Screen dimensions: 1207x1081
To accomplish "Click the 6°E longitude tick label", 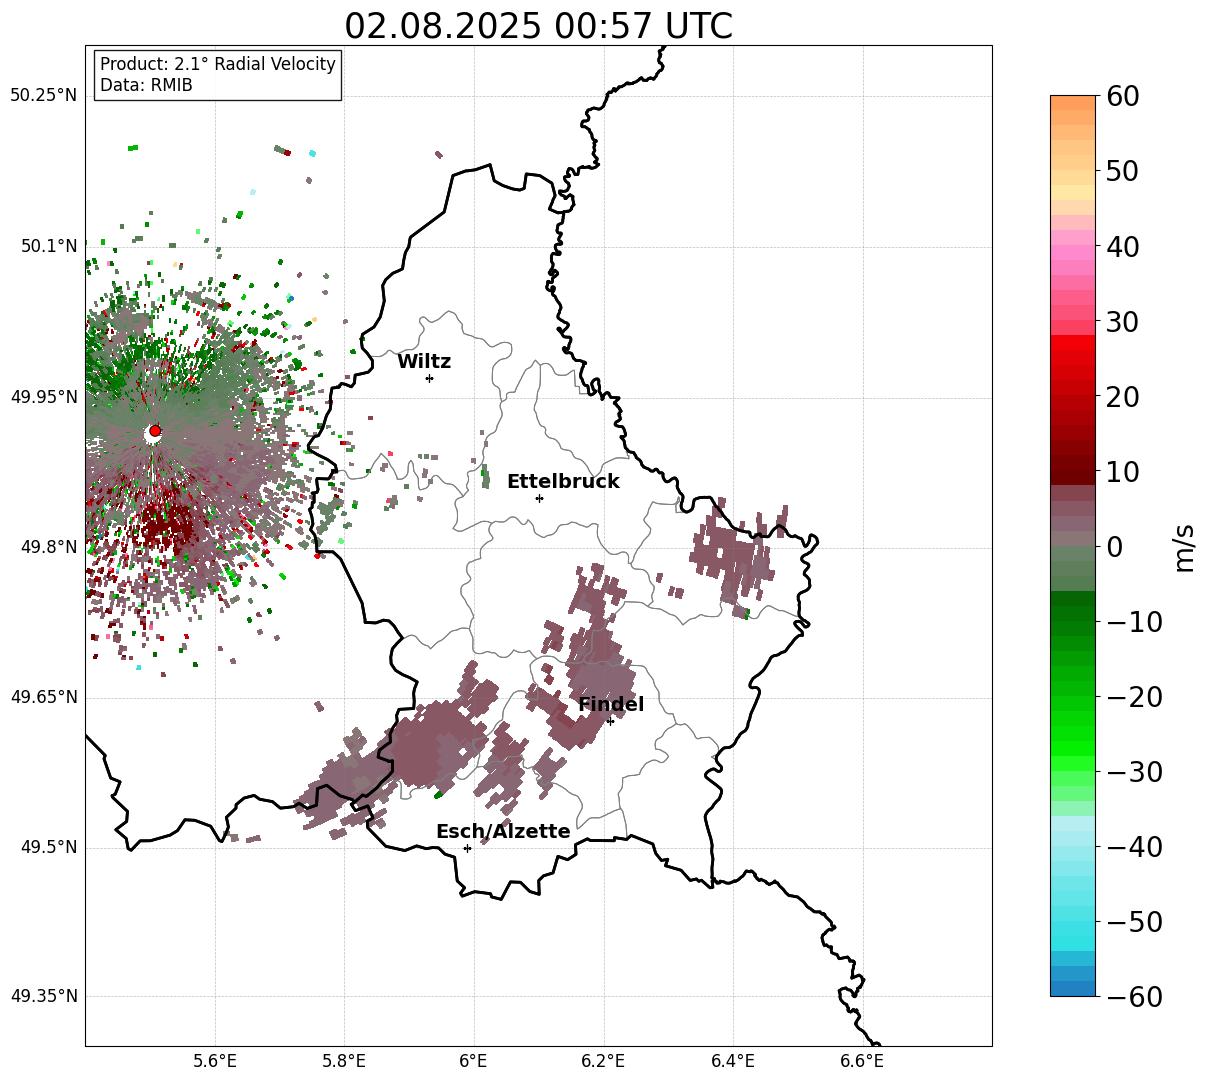I will point(474,1060).
